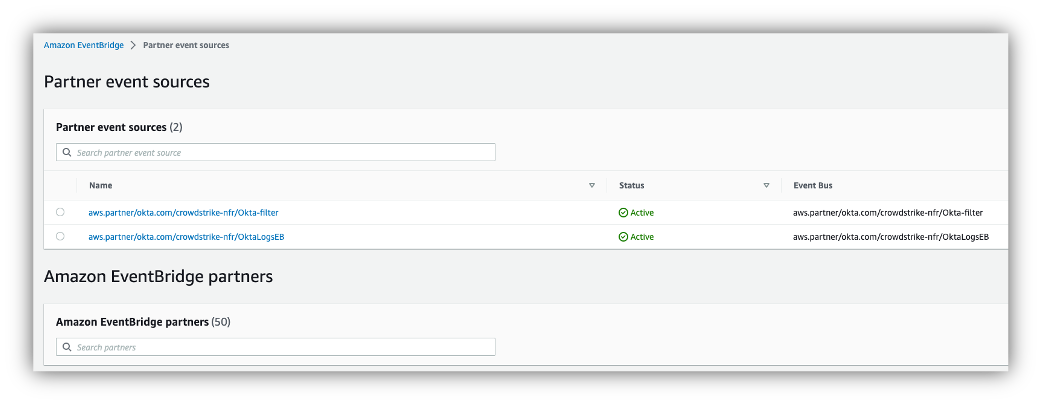Click magnifier icon in Search partners box

tap(67, 347)
